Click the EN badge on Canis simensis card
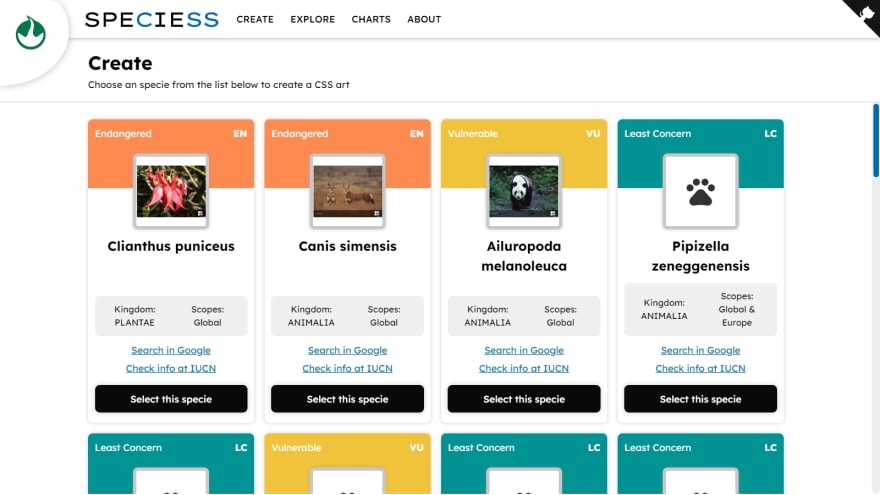The image size is (880, 495). (x=416, y=134)
